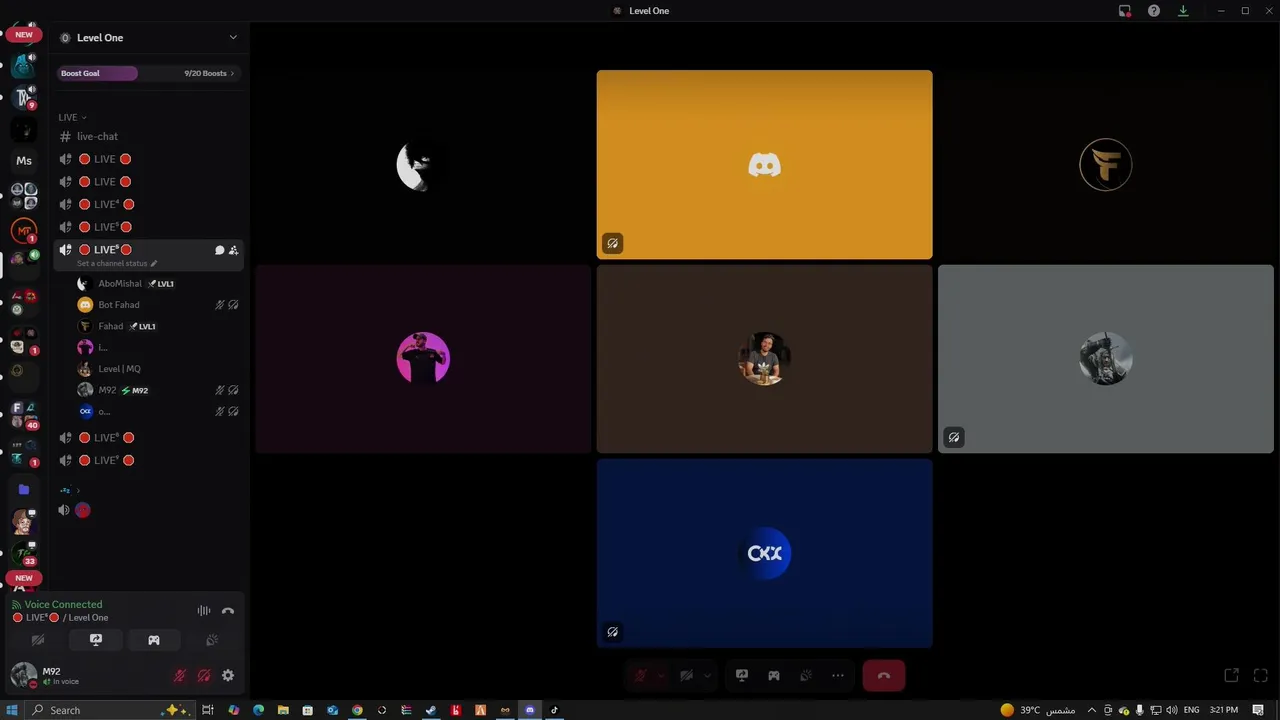The height and width of the screenshot is (720, 1280).
Task: Undeafen in the M92 user panel
Action: [x=204, y=676]
